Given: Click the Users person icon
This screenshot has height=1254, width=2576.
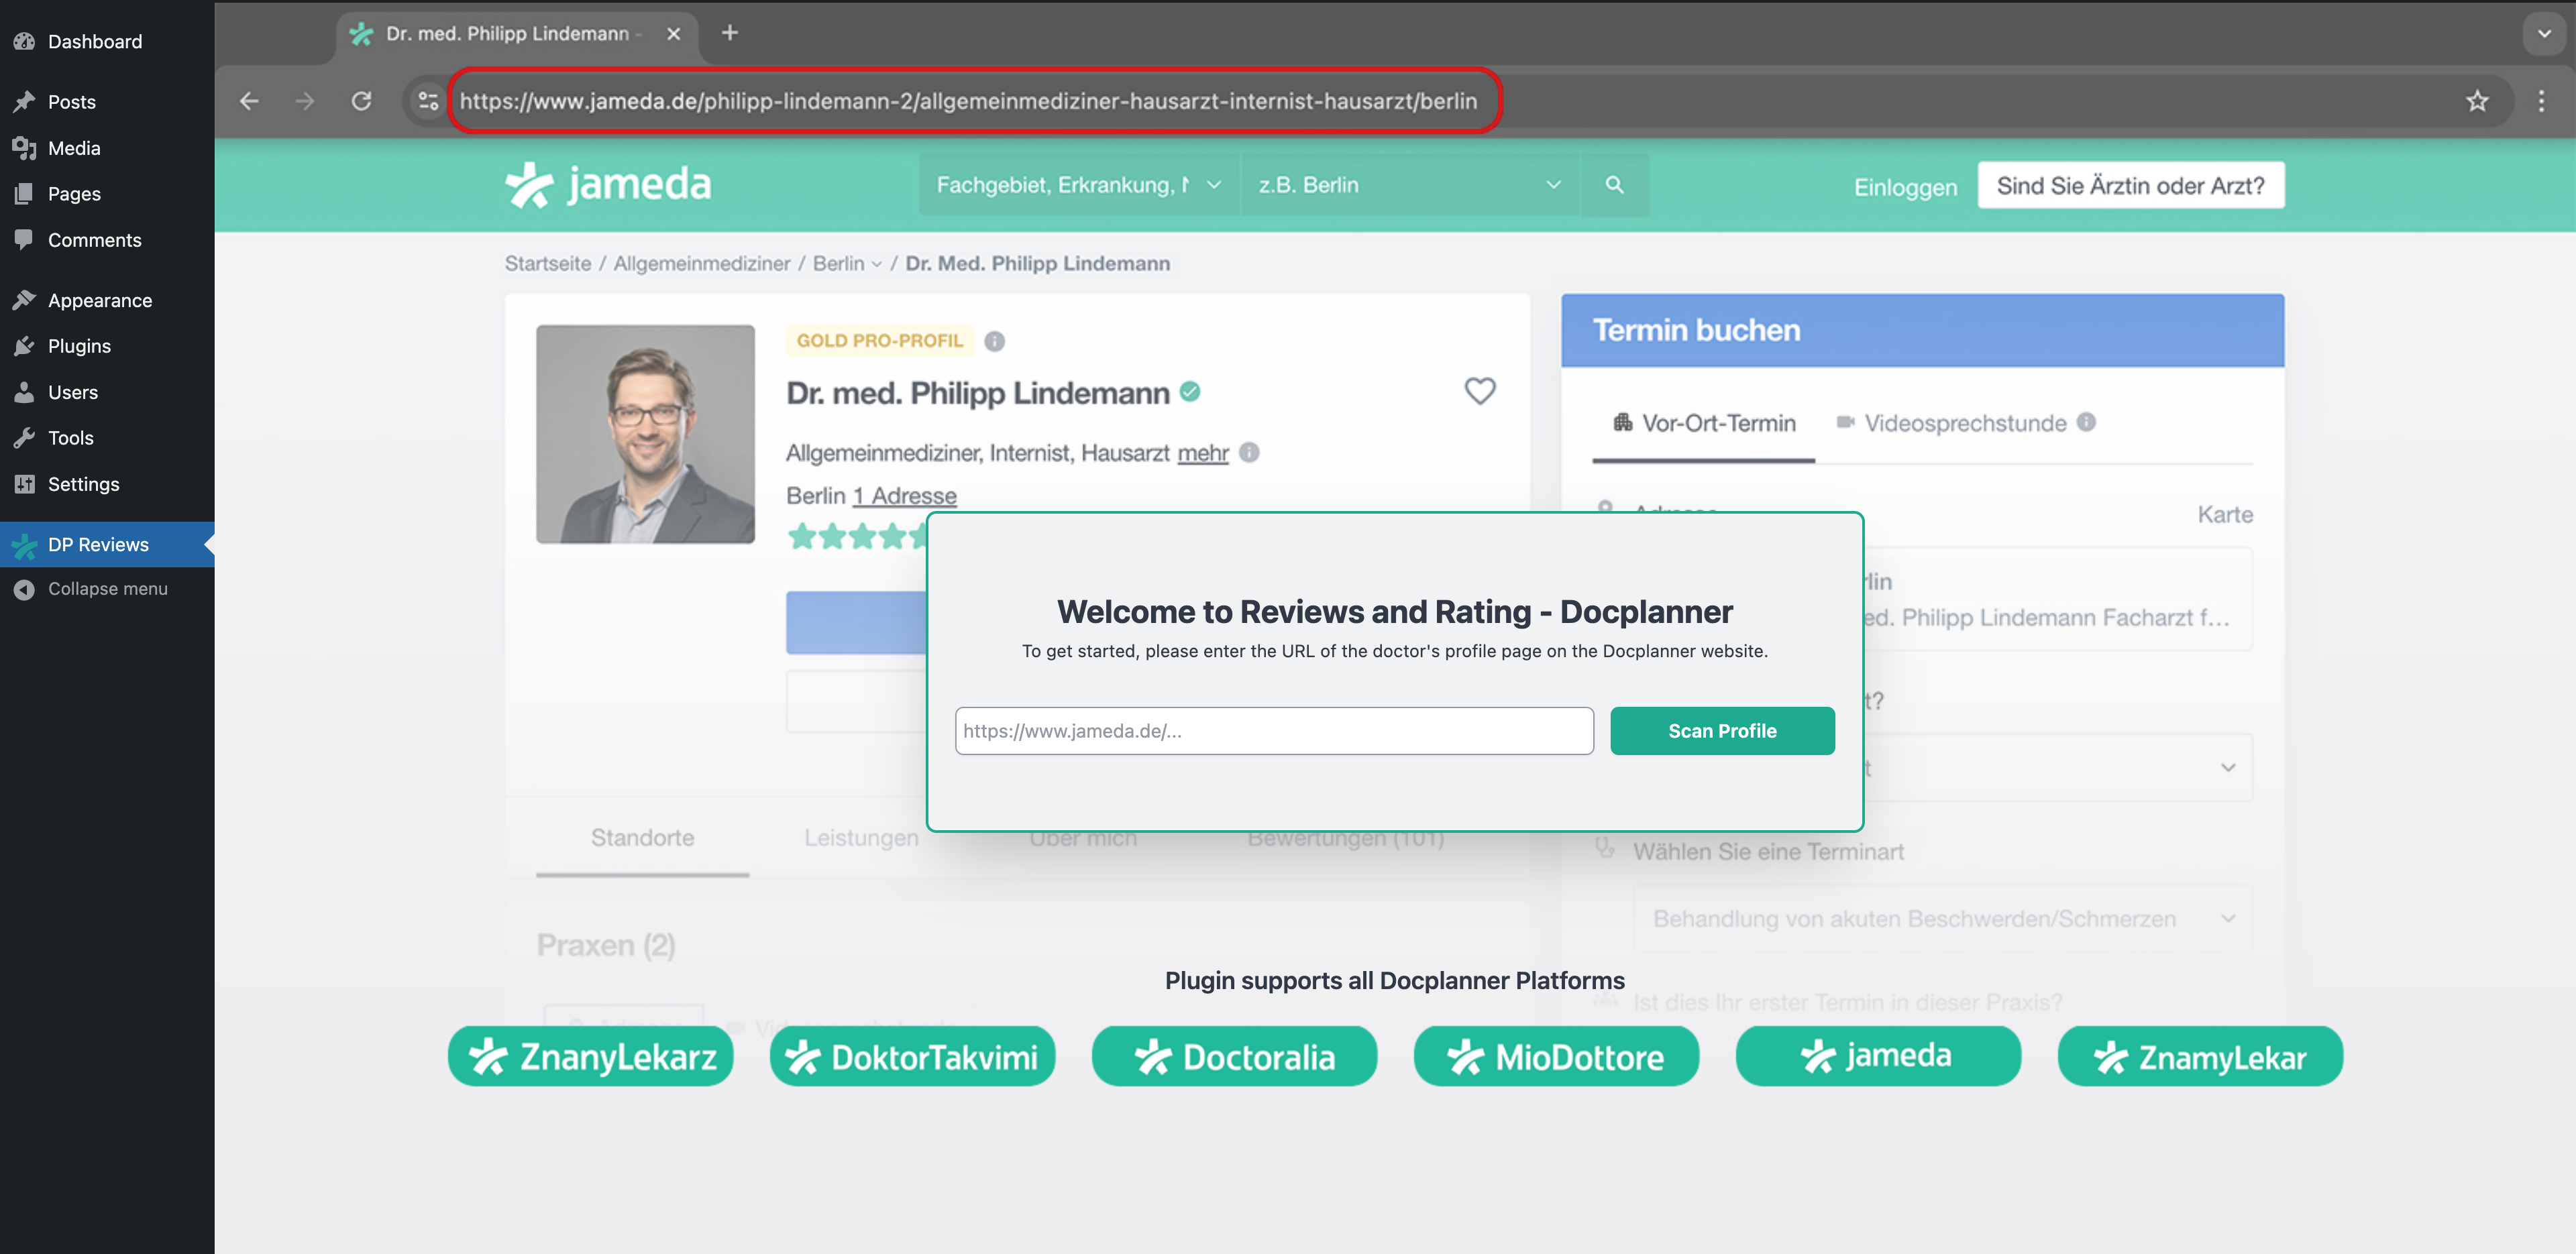Looking at the screenshot, I should click(24, 392).
